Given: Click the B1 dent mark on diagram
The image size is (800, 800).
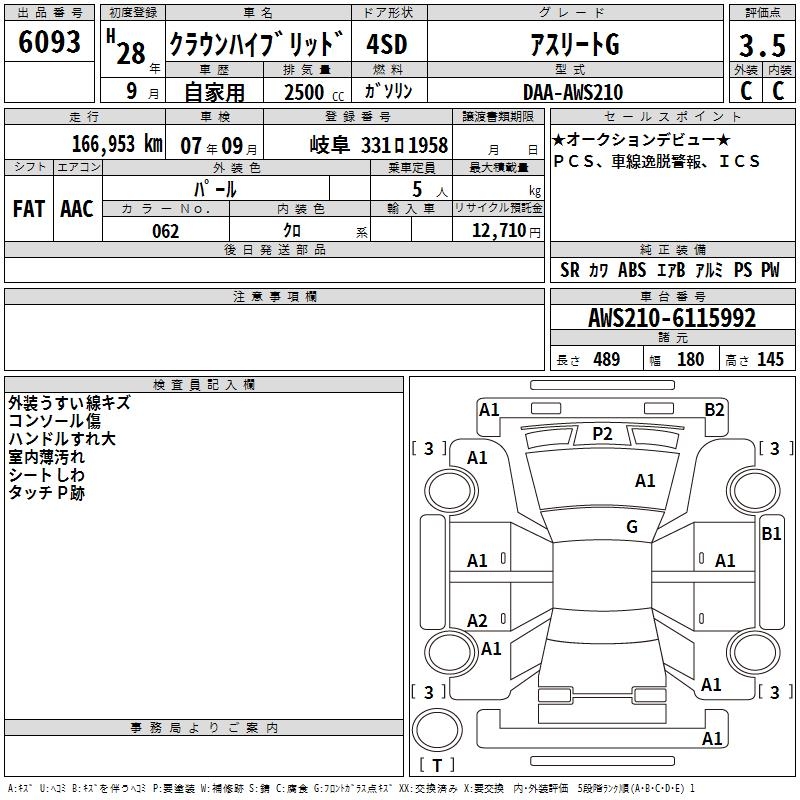Looking at the screenshot, I should pos(771,534).
